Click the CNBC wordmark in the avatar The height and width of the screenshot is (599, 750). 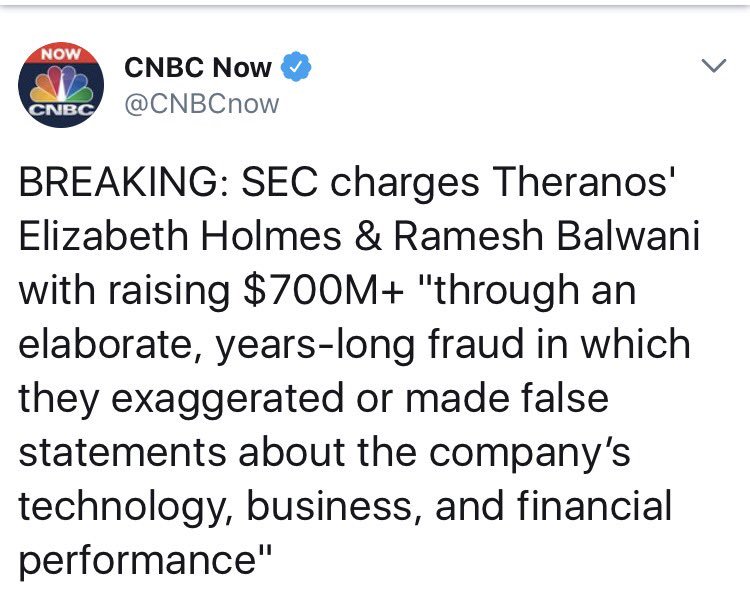tap(61, 110)
